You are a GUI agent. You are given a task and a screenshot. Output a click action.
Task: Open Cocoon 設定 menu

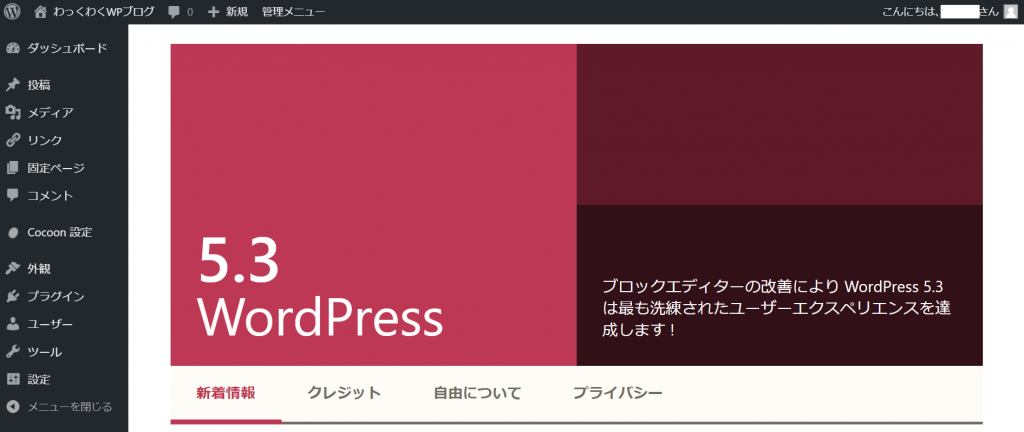tap(59, 232)
